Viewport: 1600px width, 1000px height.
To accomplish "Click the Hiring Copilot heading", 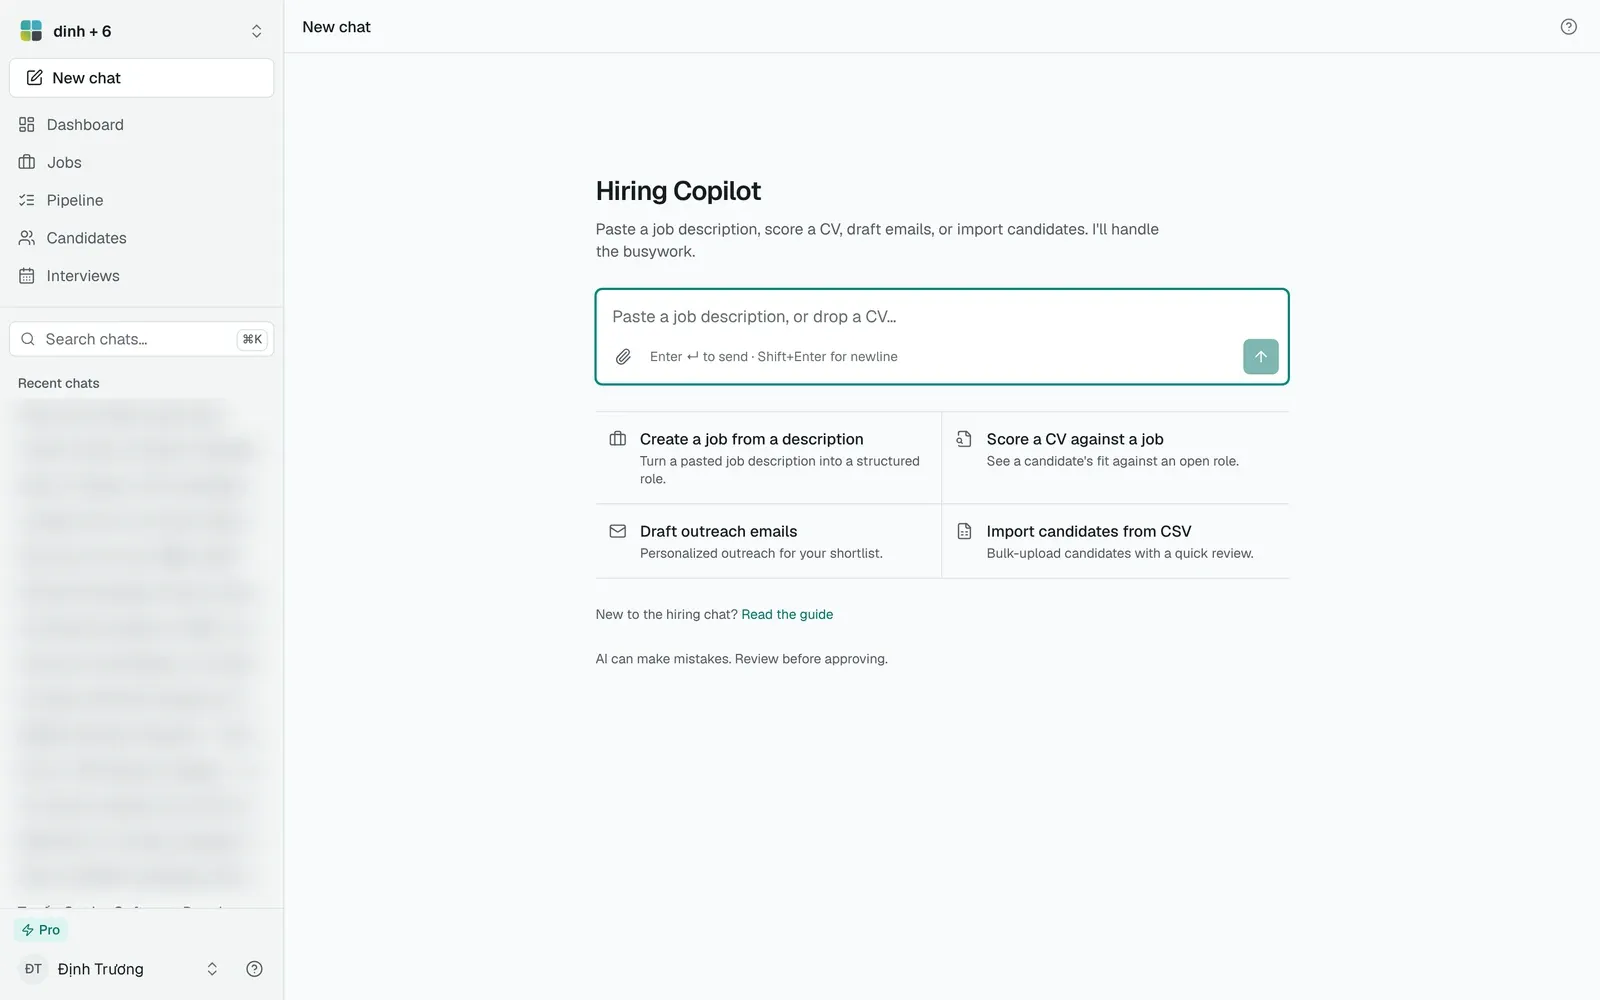I will point(678,191).
